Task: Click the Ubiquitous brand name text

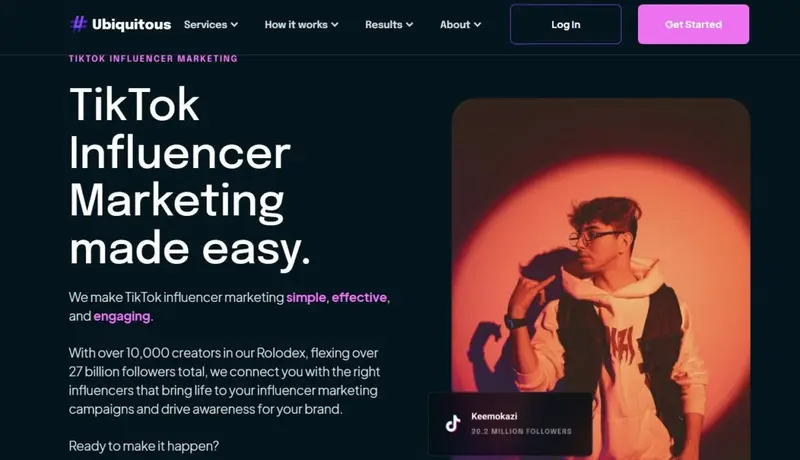Action: [x=132, y=24]
